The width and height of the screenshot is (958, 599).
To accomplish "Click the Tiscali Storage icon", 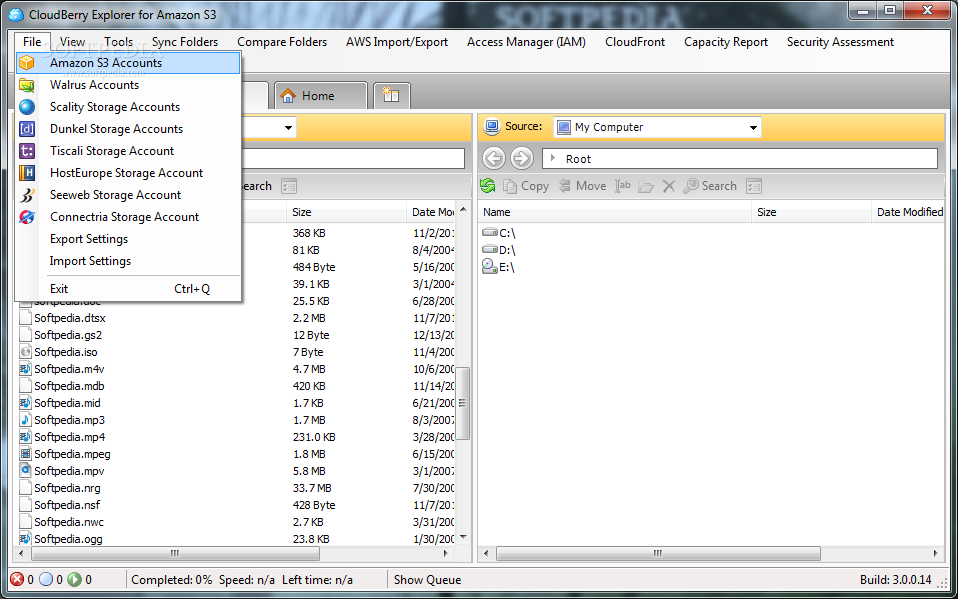I will [26, 151].
